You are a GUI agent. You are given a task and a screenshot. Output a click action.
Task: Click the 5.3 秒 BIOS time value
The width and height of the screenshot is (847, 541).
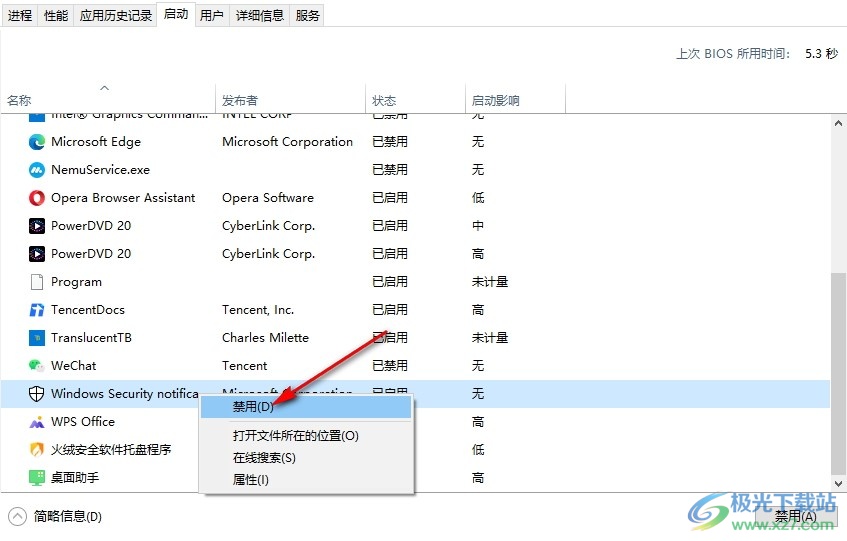tap(821, 53)
